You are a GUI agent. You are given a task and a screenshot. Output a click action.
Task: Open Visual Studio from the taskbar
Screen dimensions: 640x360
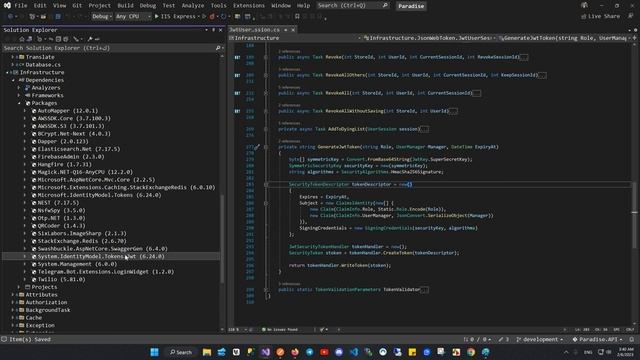tap(266, 352)
